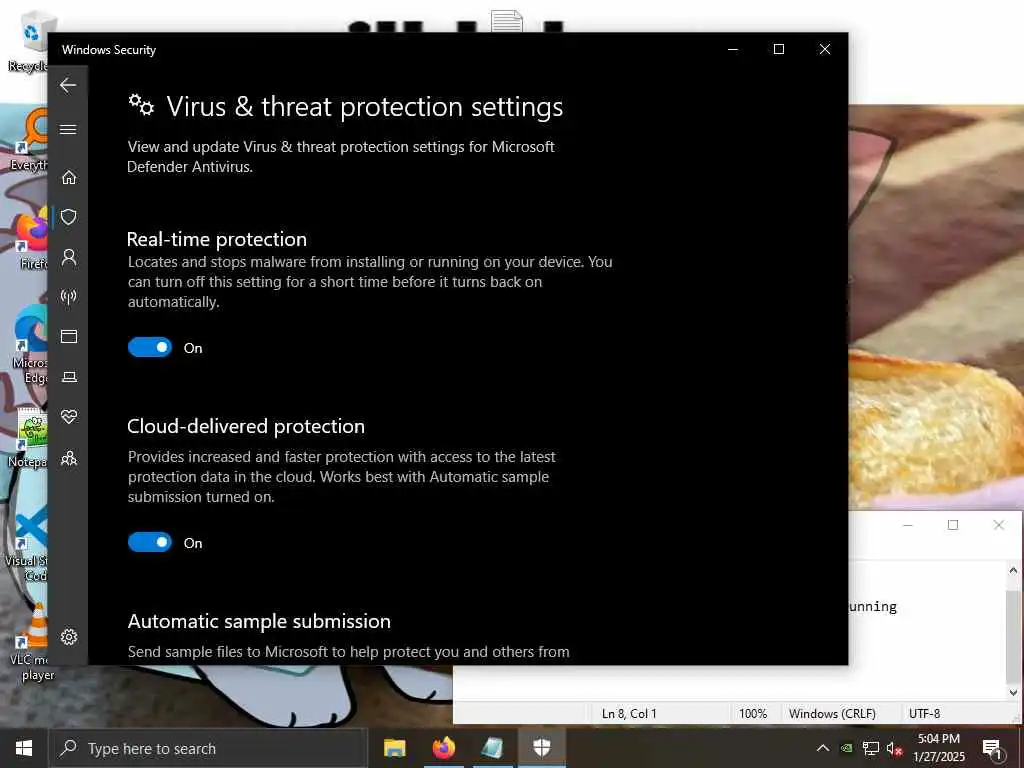The image size is (1024, 768).
Task: Click Windows Security shield on taskbar
Action: coord(541,748)
